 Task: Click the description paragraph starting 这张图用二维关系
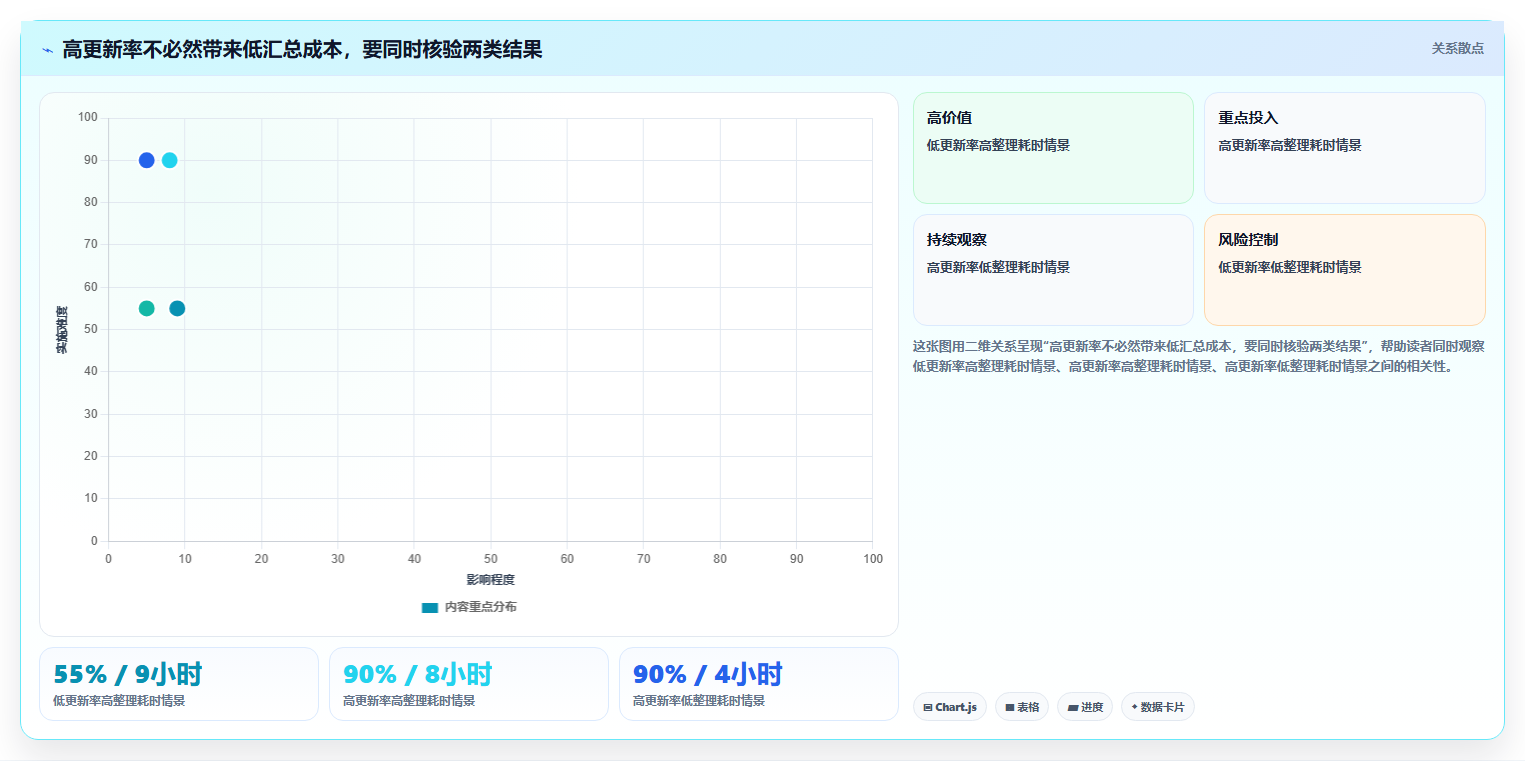point(1199,356)
